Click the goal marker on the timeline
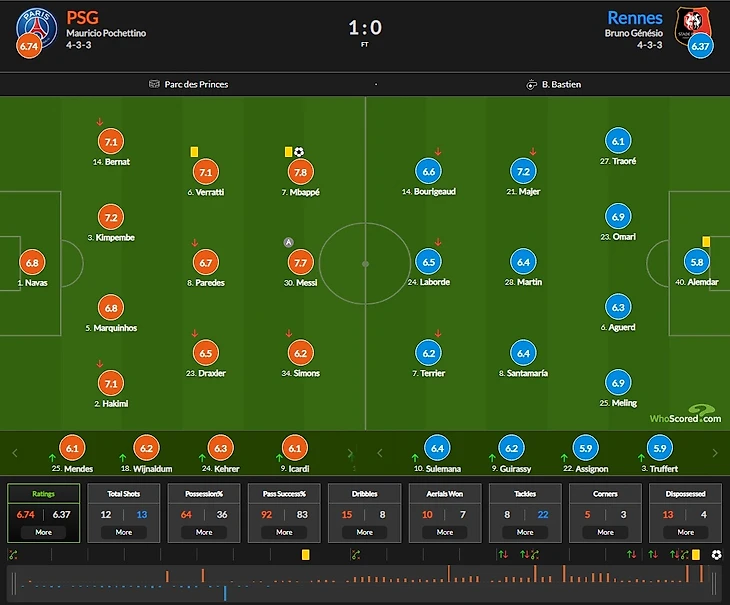Screen dimensions: 730x605 pyautogui.click(x=716, y=555)
